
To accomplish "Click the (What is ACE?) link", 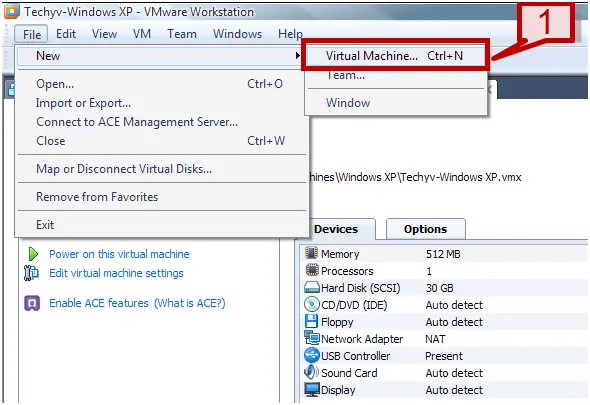I will (x=190, y=303).
